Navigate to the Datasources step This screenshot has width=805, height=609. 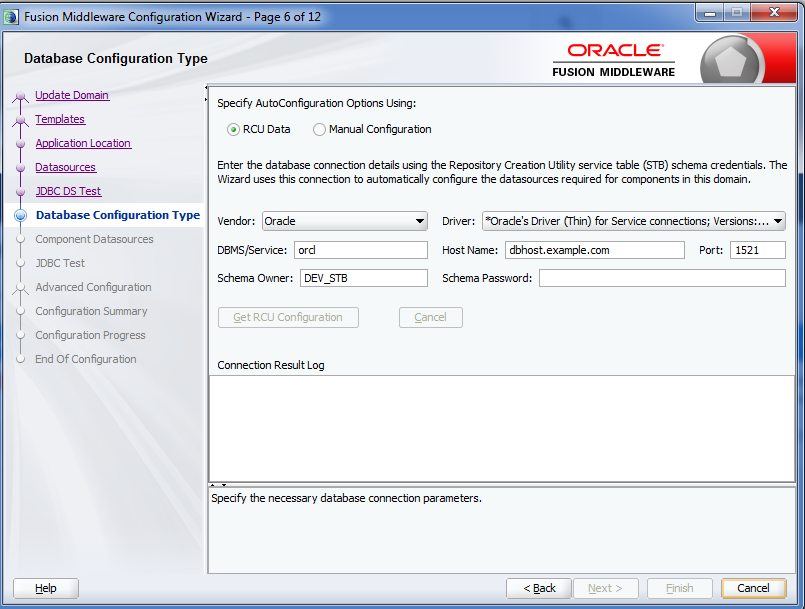tap(65, 167)
